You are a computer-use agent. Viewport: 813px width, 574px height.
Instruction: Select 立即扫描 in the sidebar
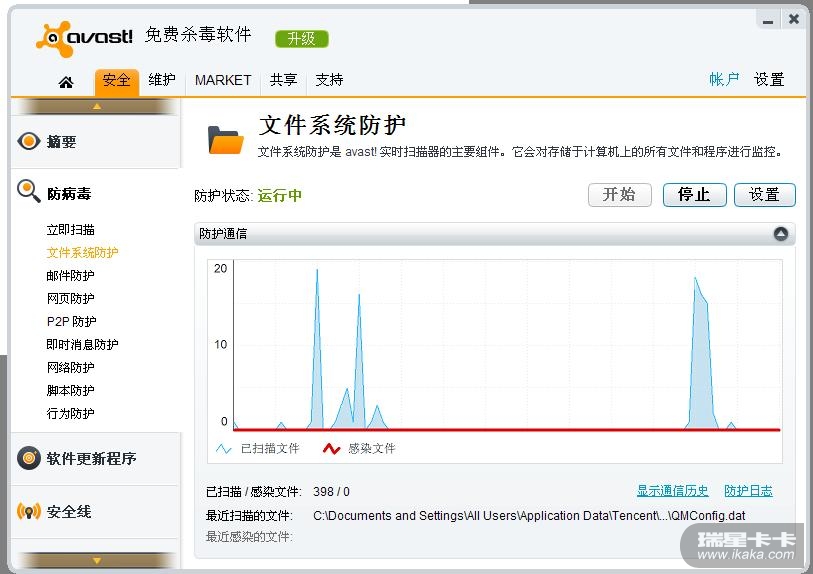click(71, 230)
